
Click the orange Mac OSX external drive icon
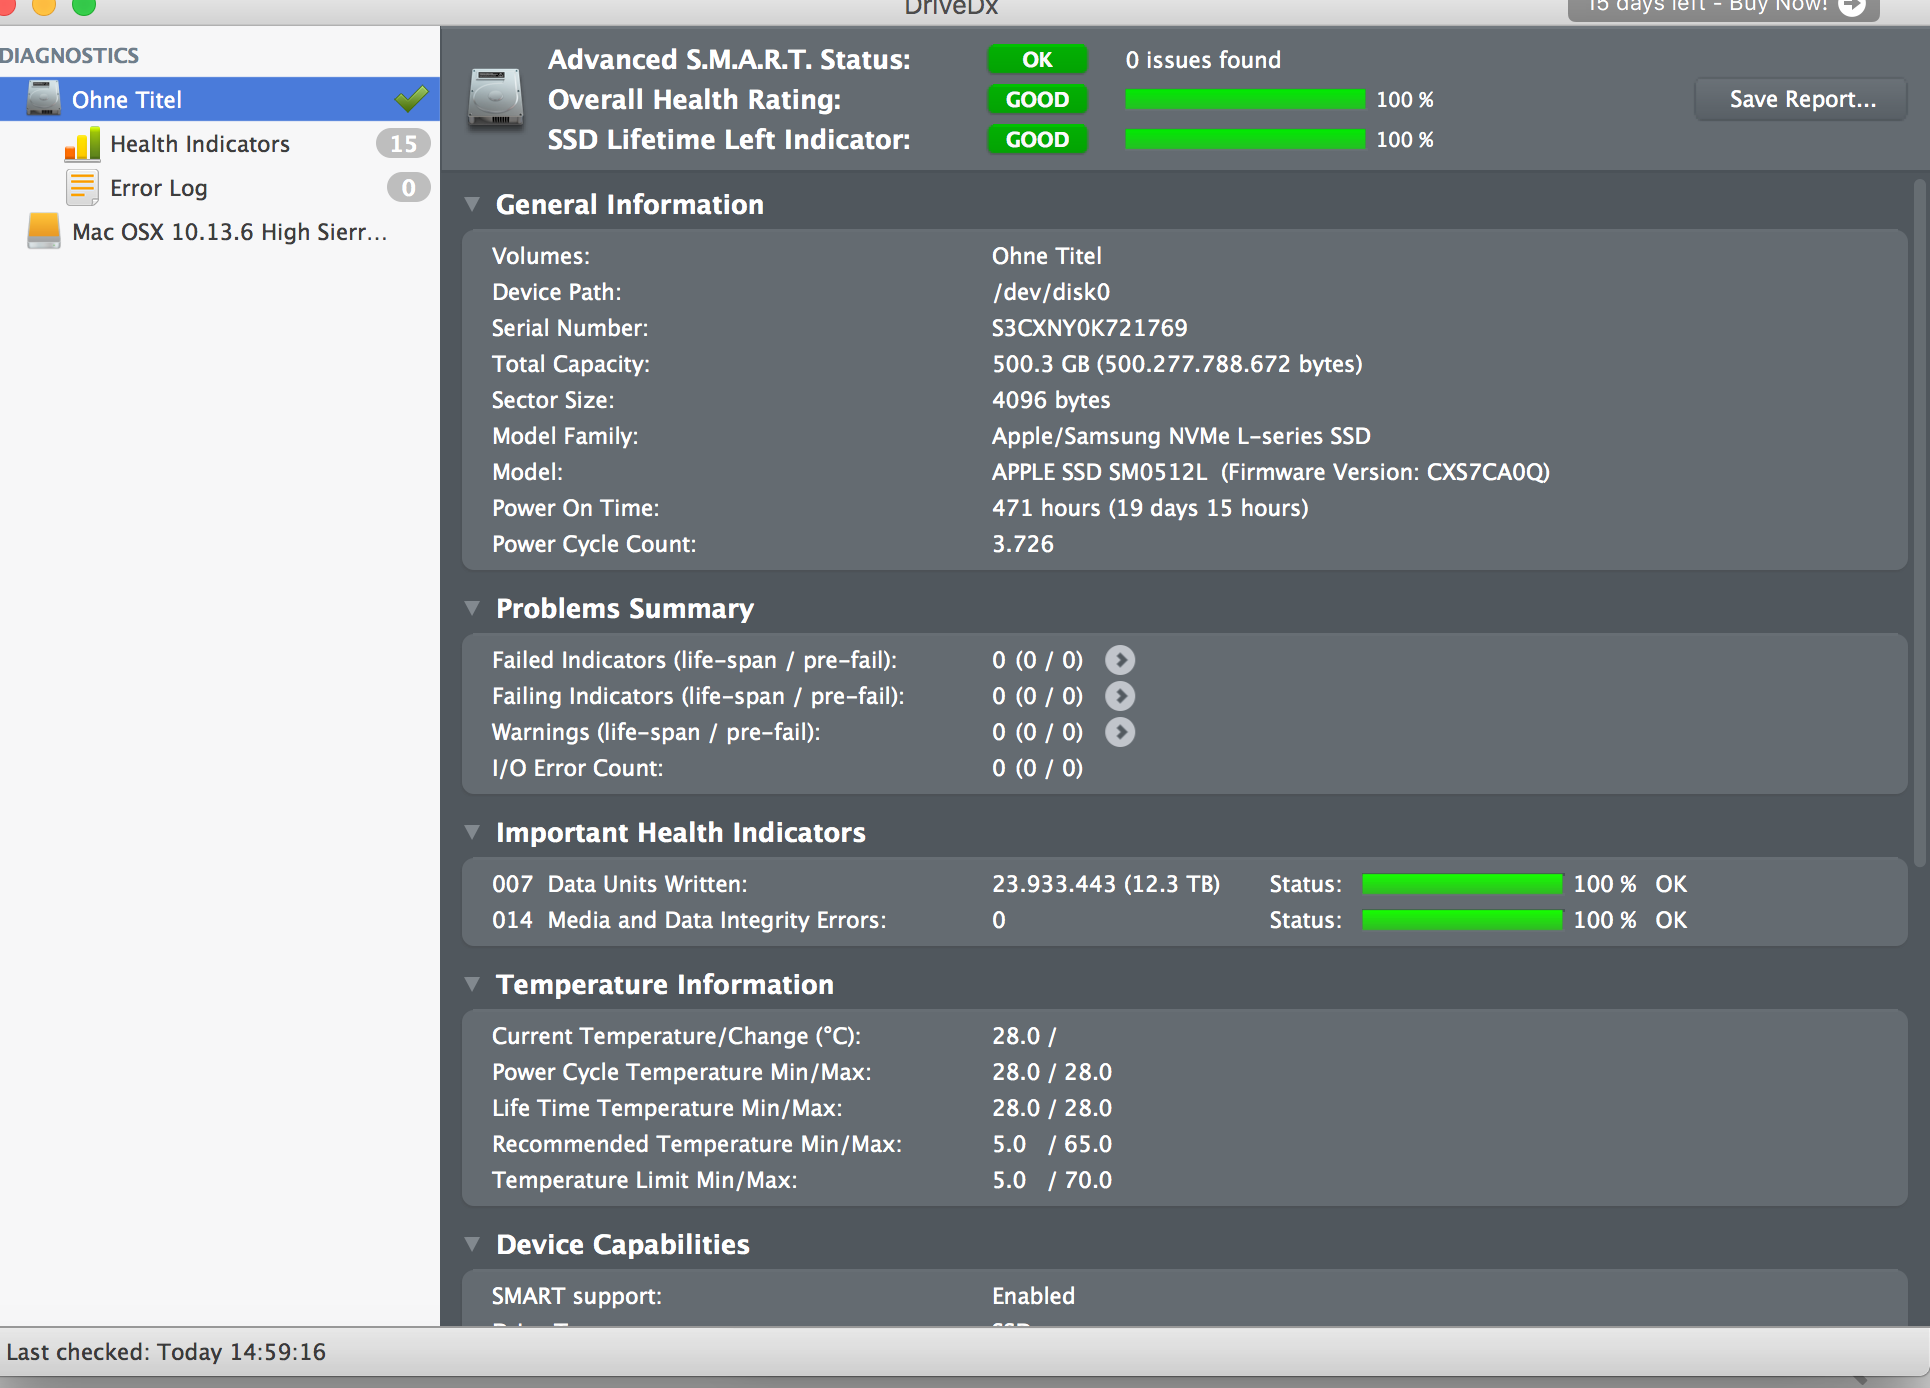(43, 231)
